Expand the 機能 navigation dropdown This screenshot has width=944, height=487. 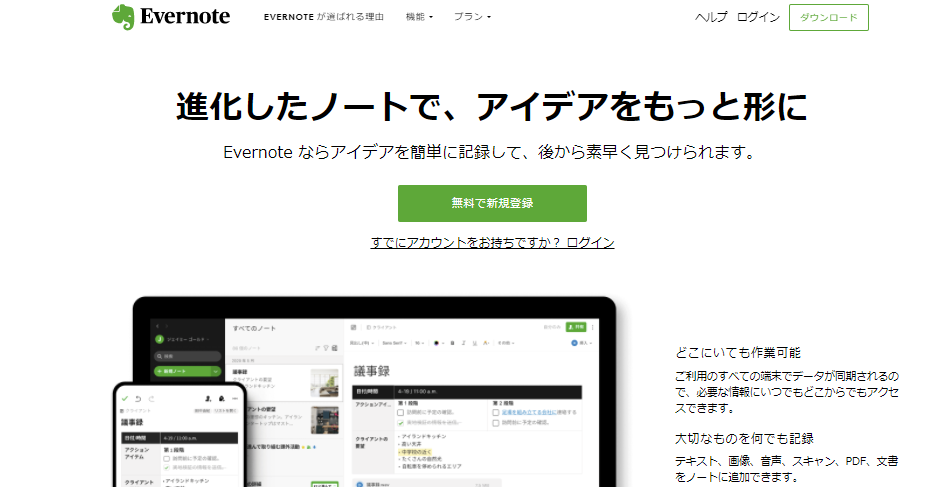[x=419, y=17]
